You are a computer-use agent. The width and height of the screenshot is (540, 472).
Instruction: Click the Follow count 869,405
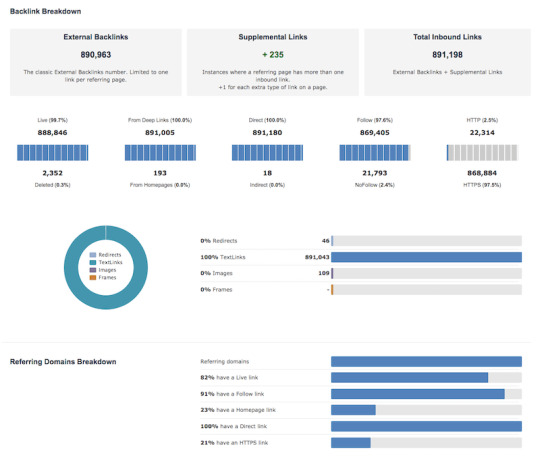coord(375,133)
